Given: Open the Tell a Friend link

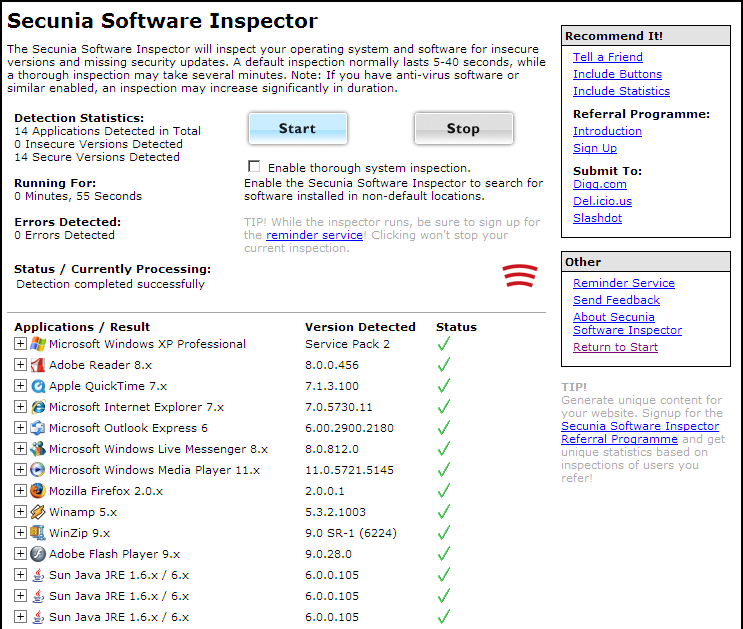Looking at the screenshot, I should (607, 57).
